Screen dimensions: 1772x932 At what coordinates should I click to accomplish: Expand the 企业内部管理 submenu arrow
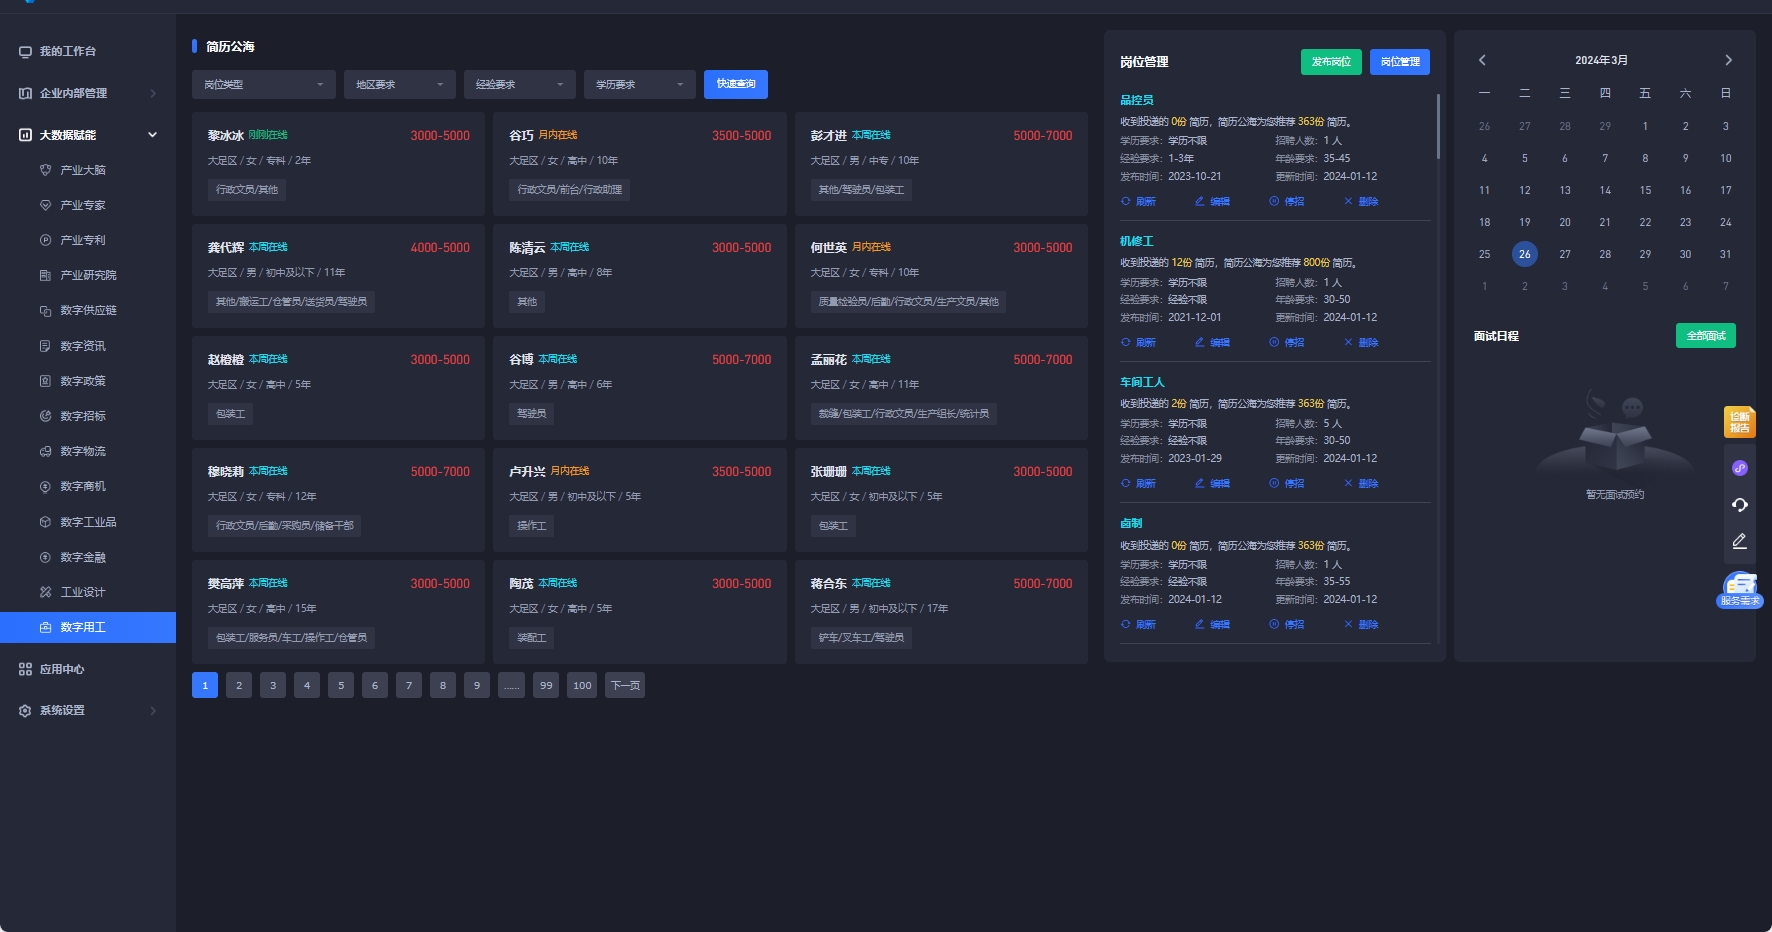(x=153, y=93)
